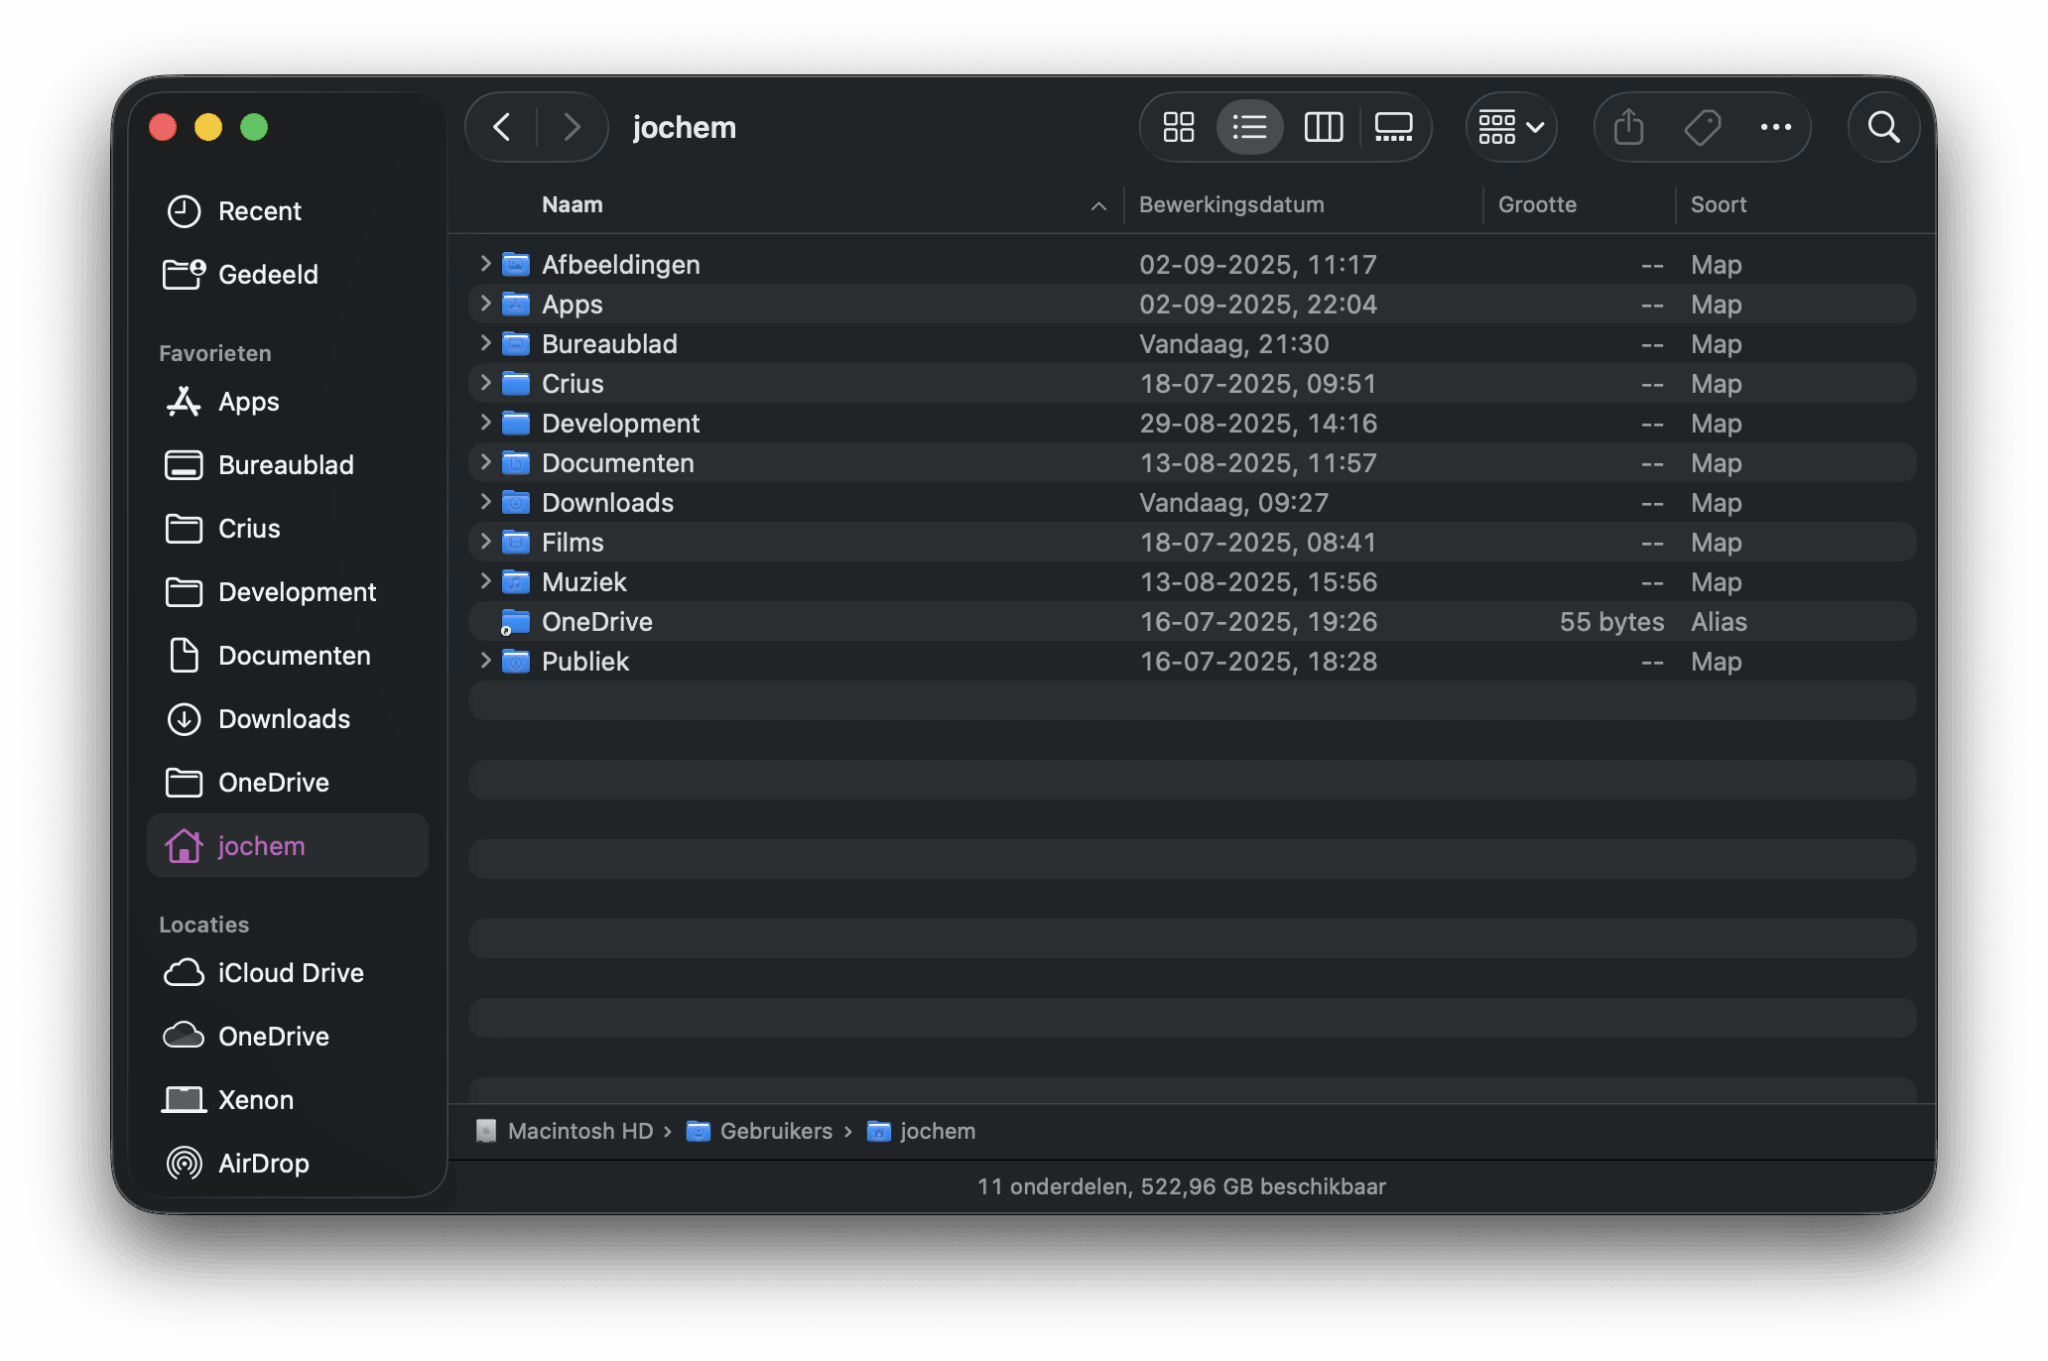Viewport: 2048px width, 1361px height.
Task: Open AirDrop from the sidebar
Action: 263,1163
